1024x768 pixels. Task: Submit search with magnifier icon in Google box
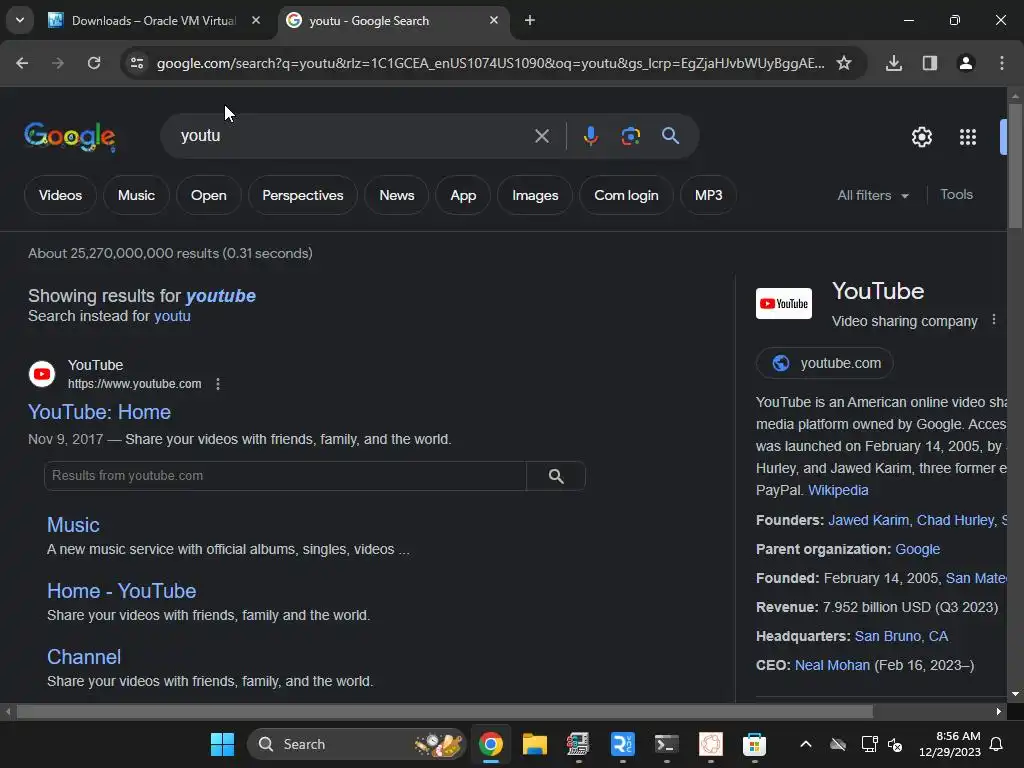(x=670, y=136)
